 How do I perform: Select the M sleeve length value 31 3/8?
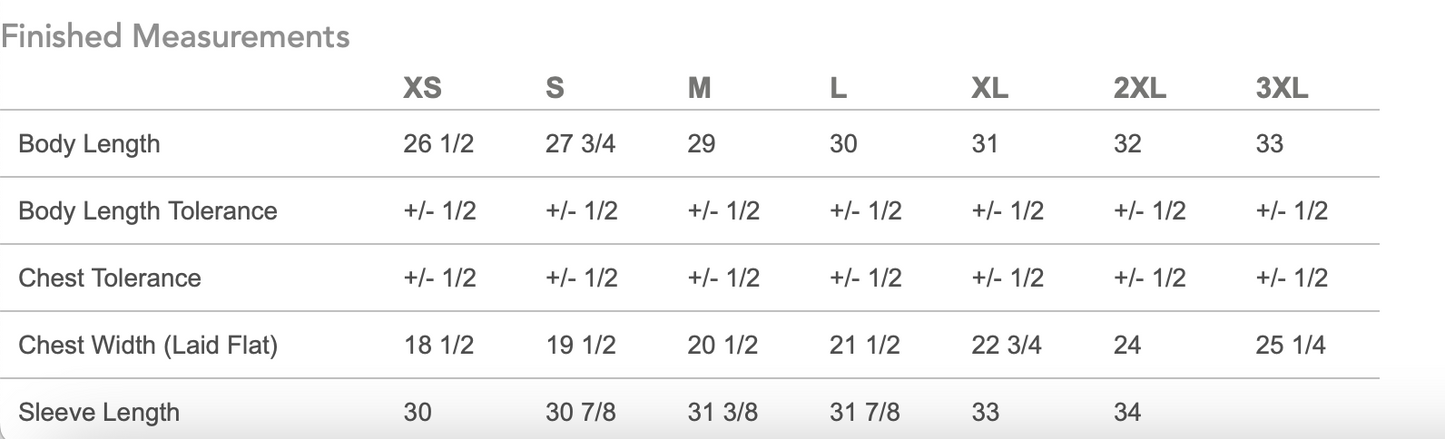click(x=723, y=412)
